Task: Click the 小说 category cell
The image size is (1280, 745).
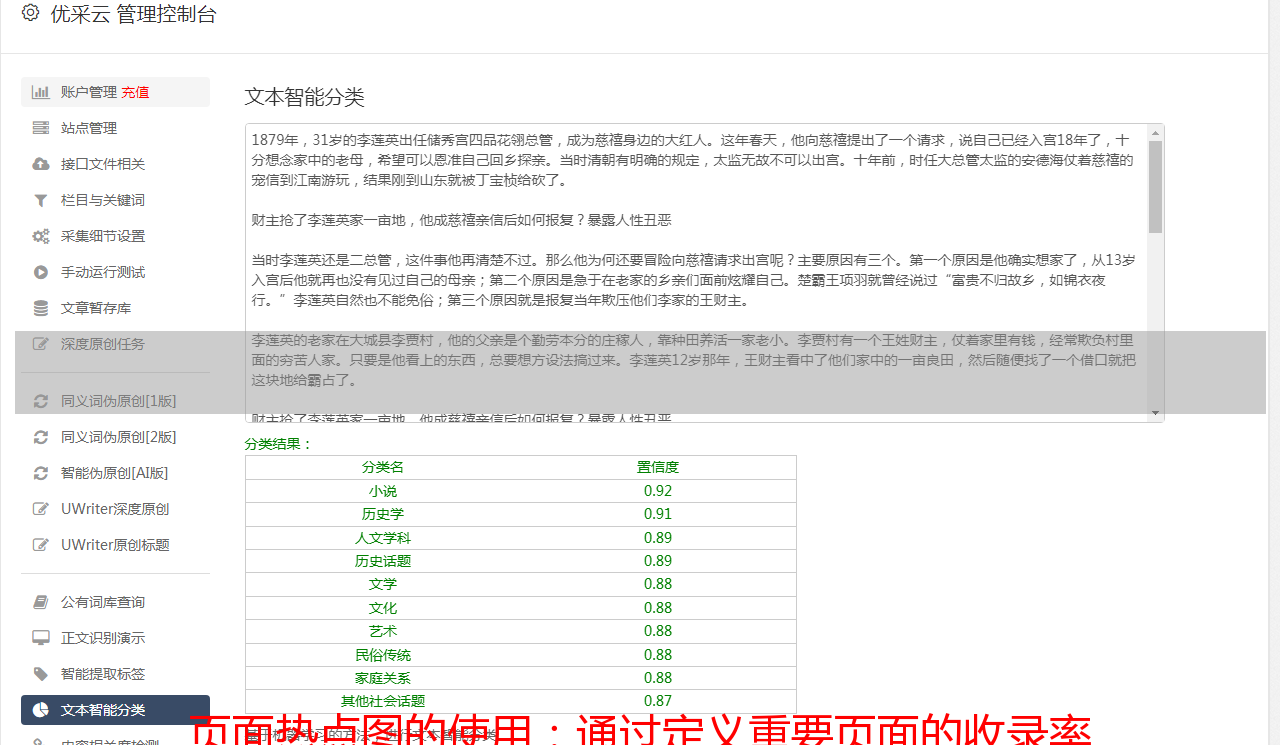Action: [x=383, y=491]
